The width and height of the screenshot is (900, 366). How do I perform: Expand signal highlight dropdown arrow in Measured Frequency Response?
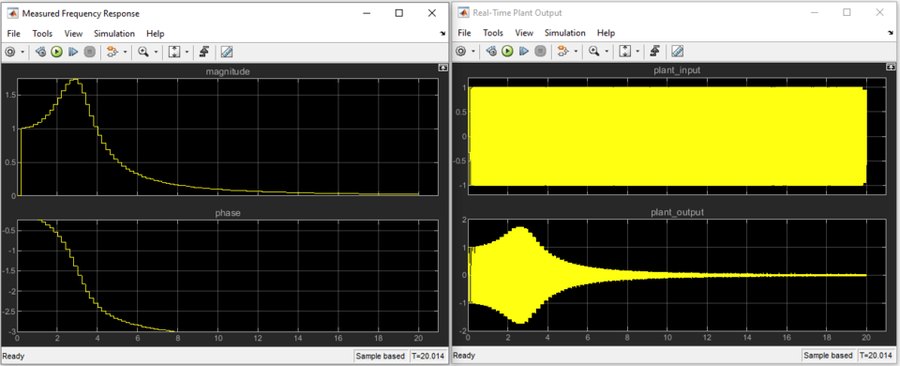(x=125, y=52)
